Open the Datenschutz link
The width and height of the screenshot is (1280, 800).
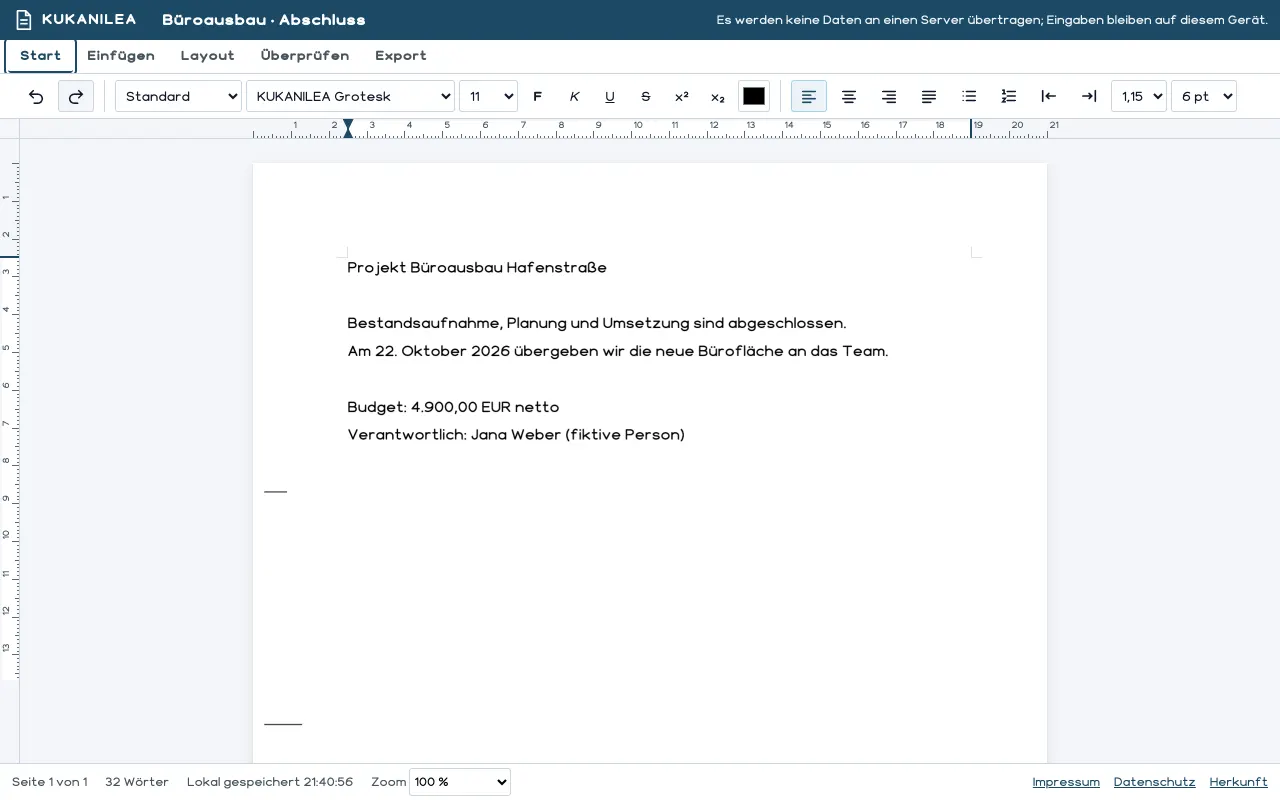tap(1154, 782)
